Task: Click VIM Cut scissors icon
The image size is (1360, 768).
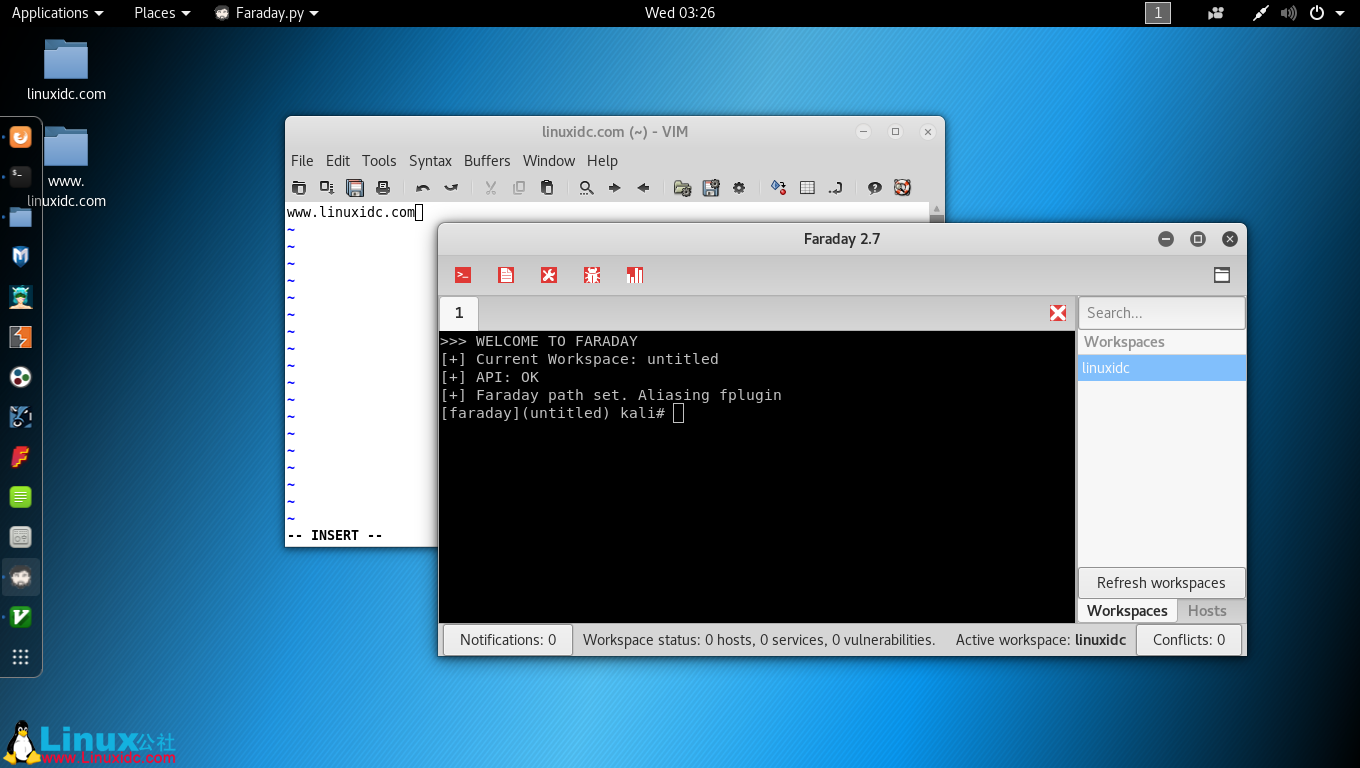Action: click(491, 187)
